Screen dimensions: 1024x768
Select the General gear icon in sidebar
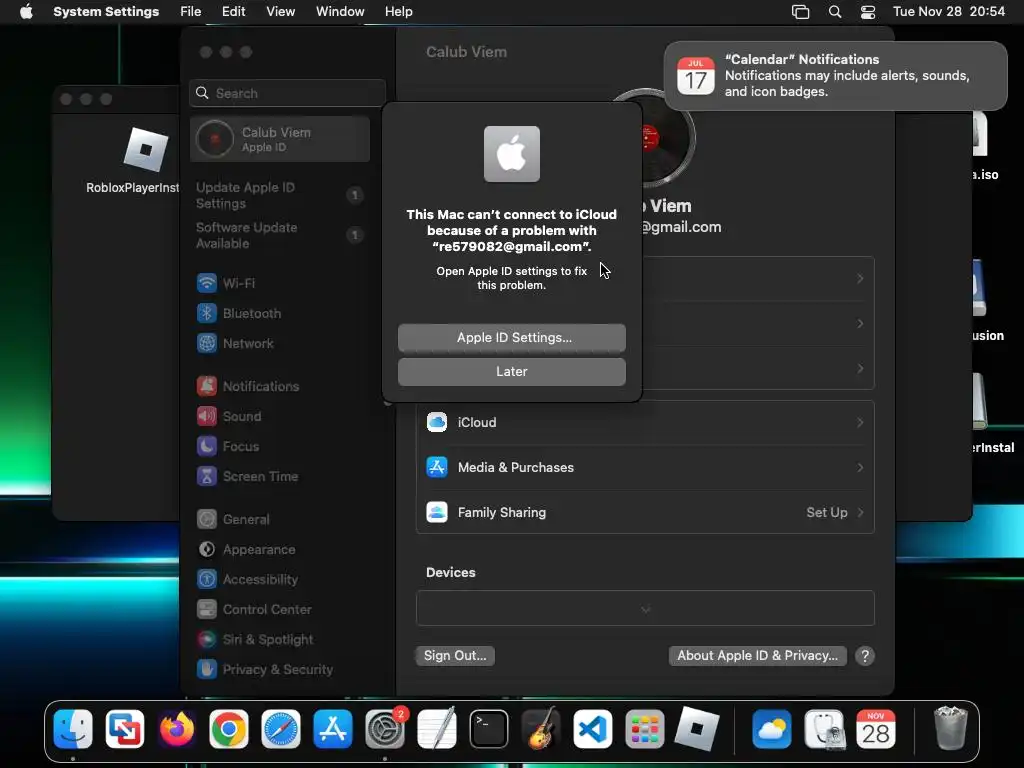click(x=206, y=519)
